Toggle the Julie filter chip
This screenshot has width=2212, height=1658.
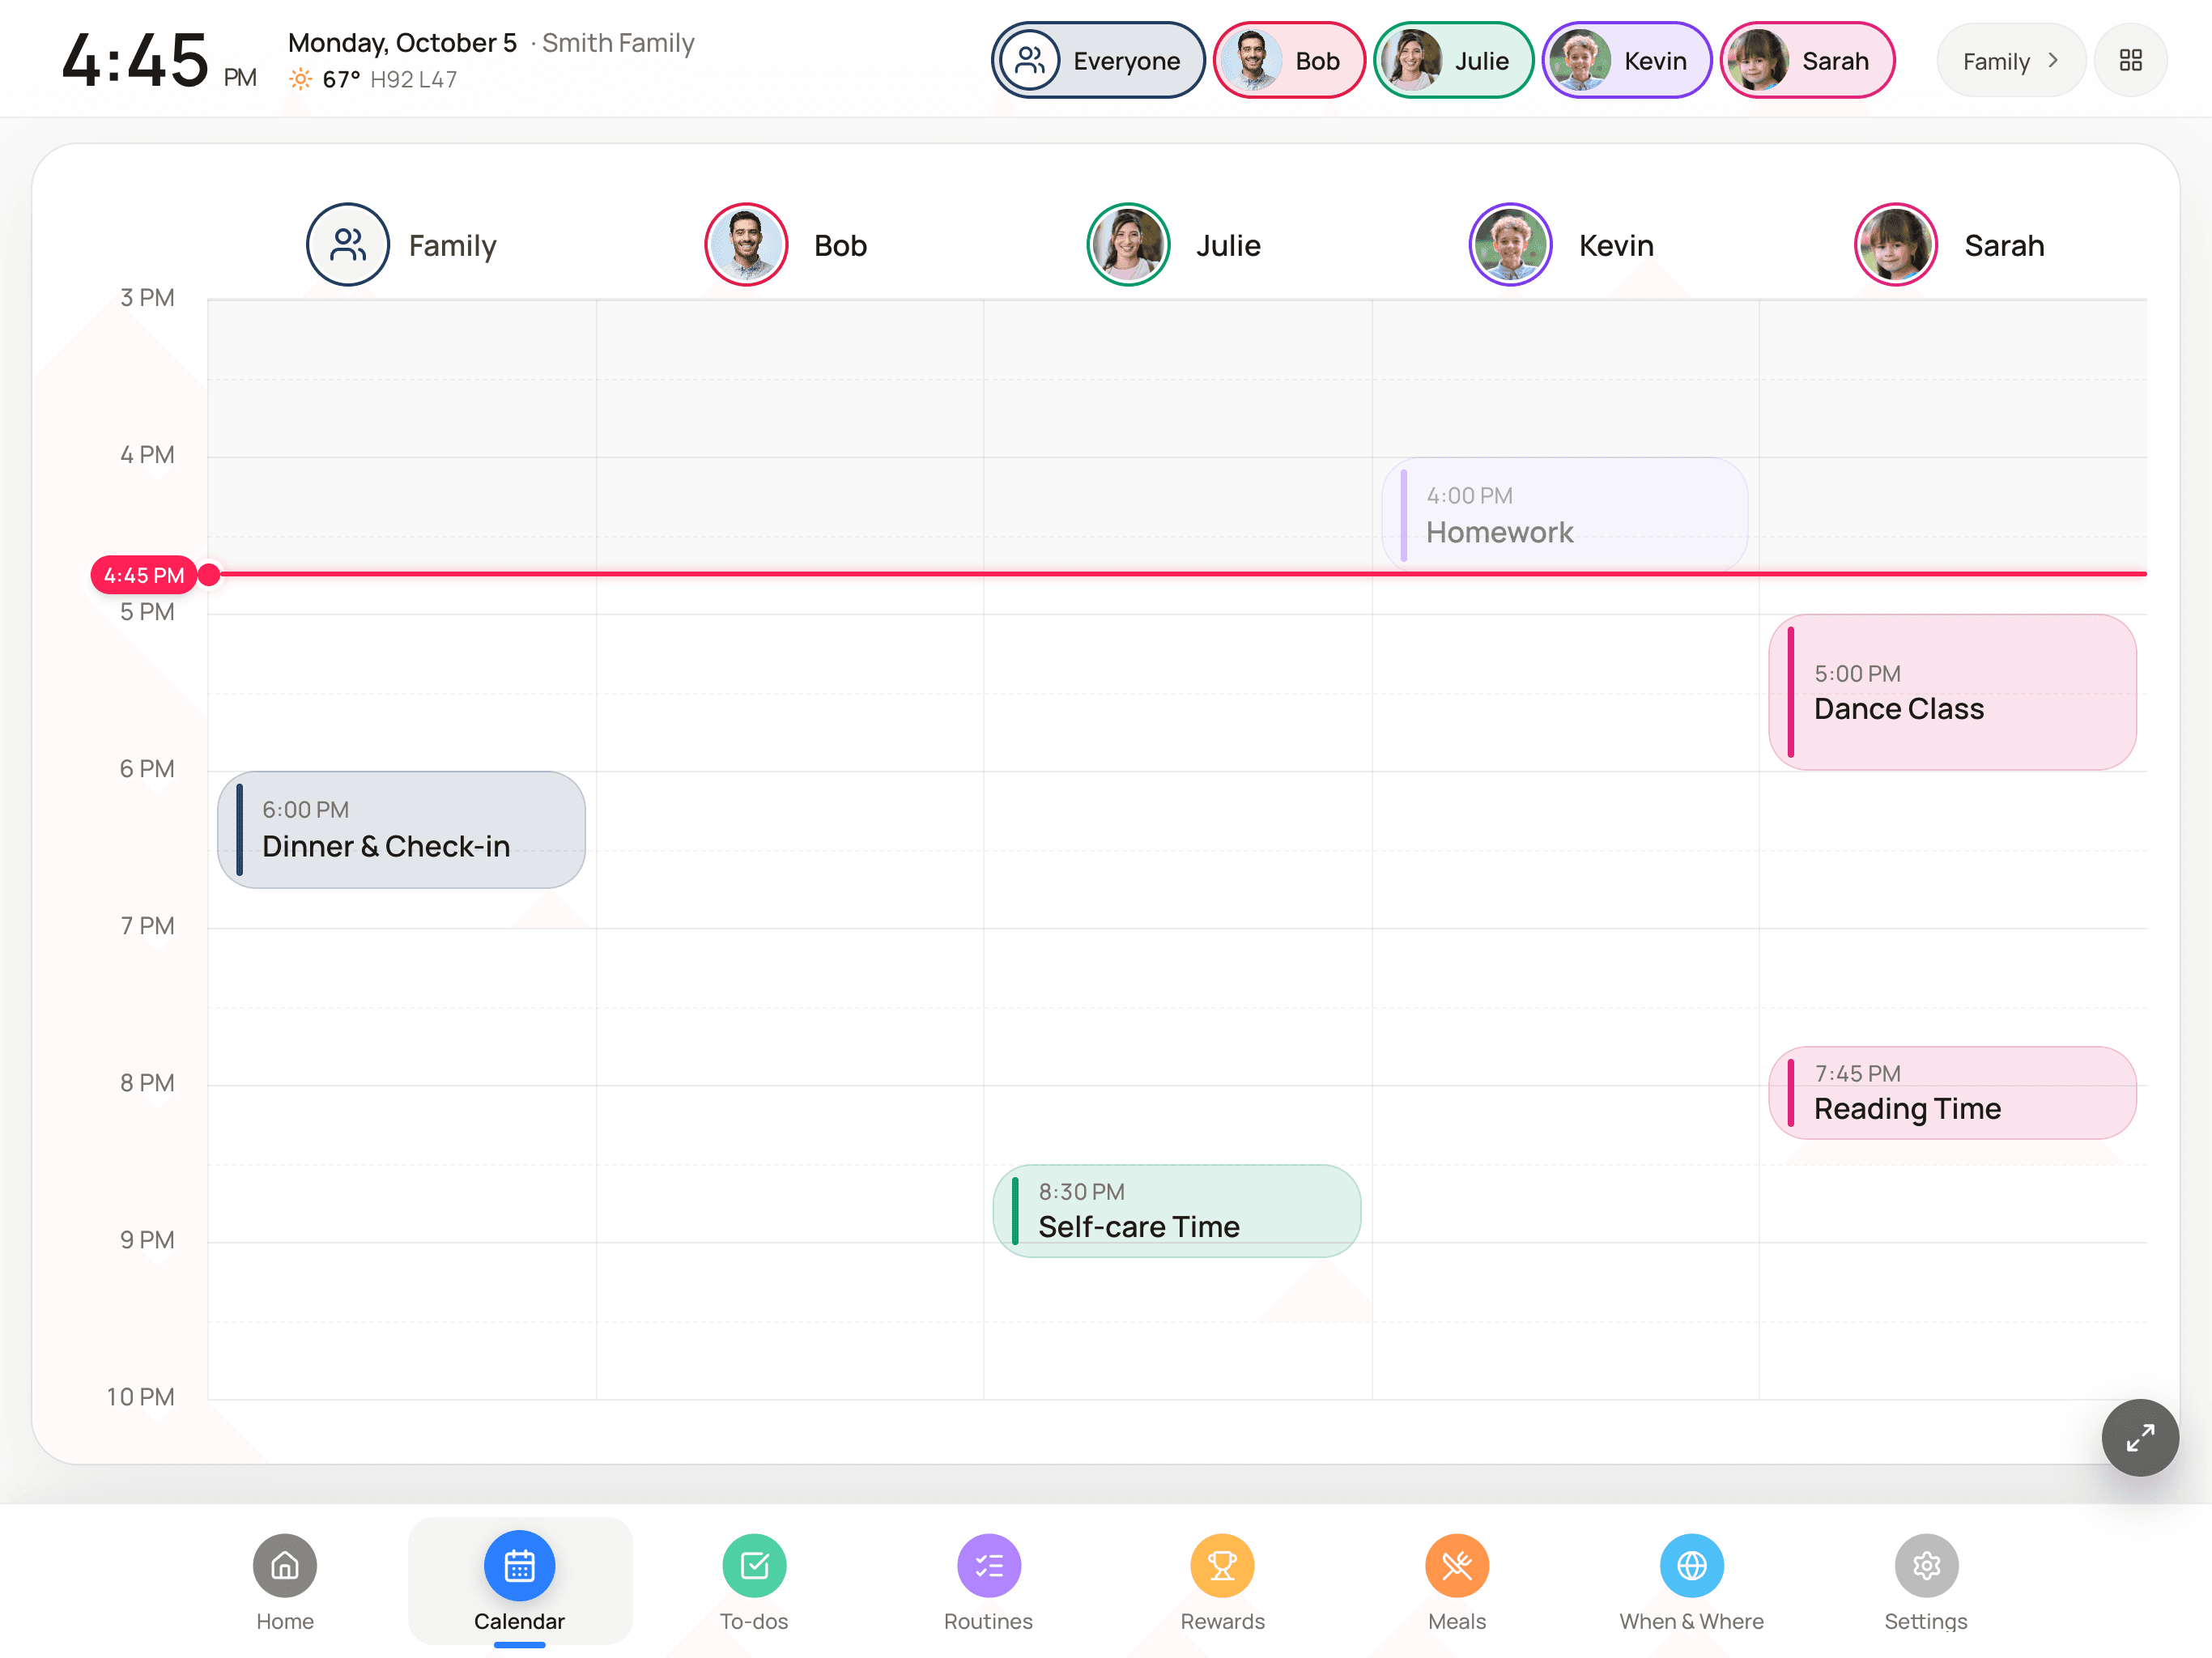point(1452,60)
